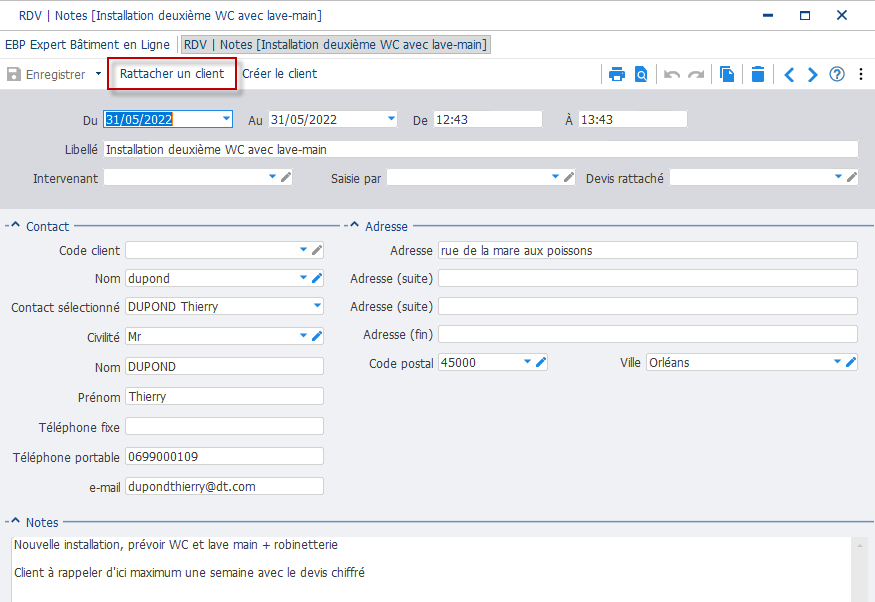Open the Au date picker dropdown
Image resolution: width=875 pixels, height=602 pixels.
click(391, 119)
